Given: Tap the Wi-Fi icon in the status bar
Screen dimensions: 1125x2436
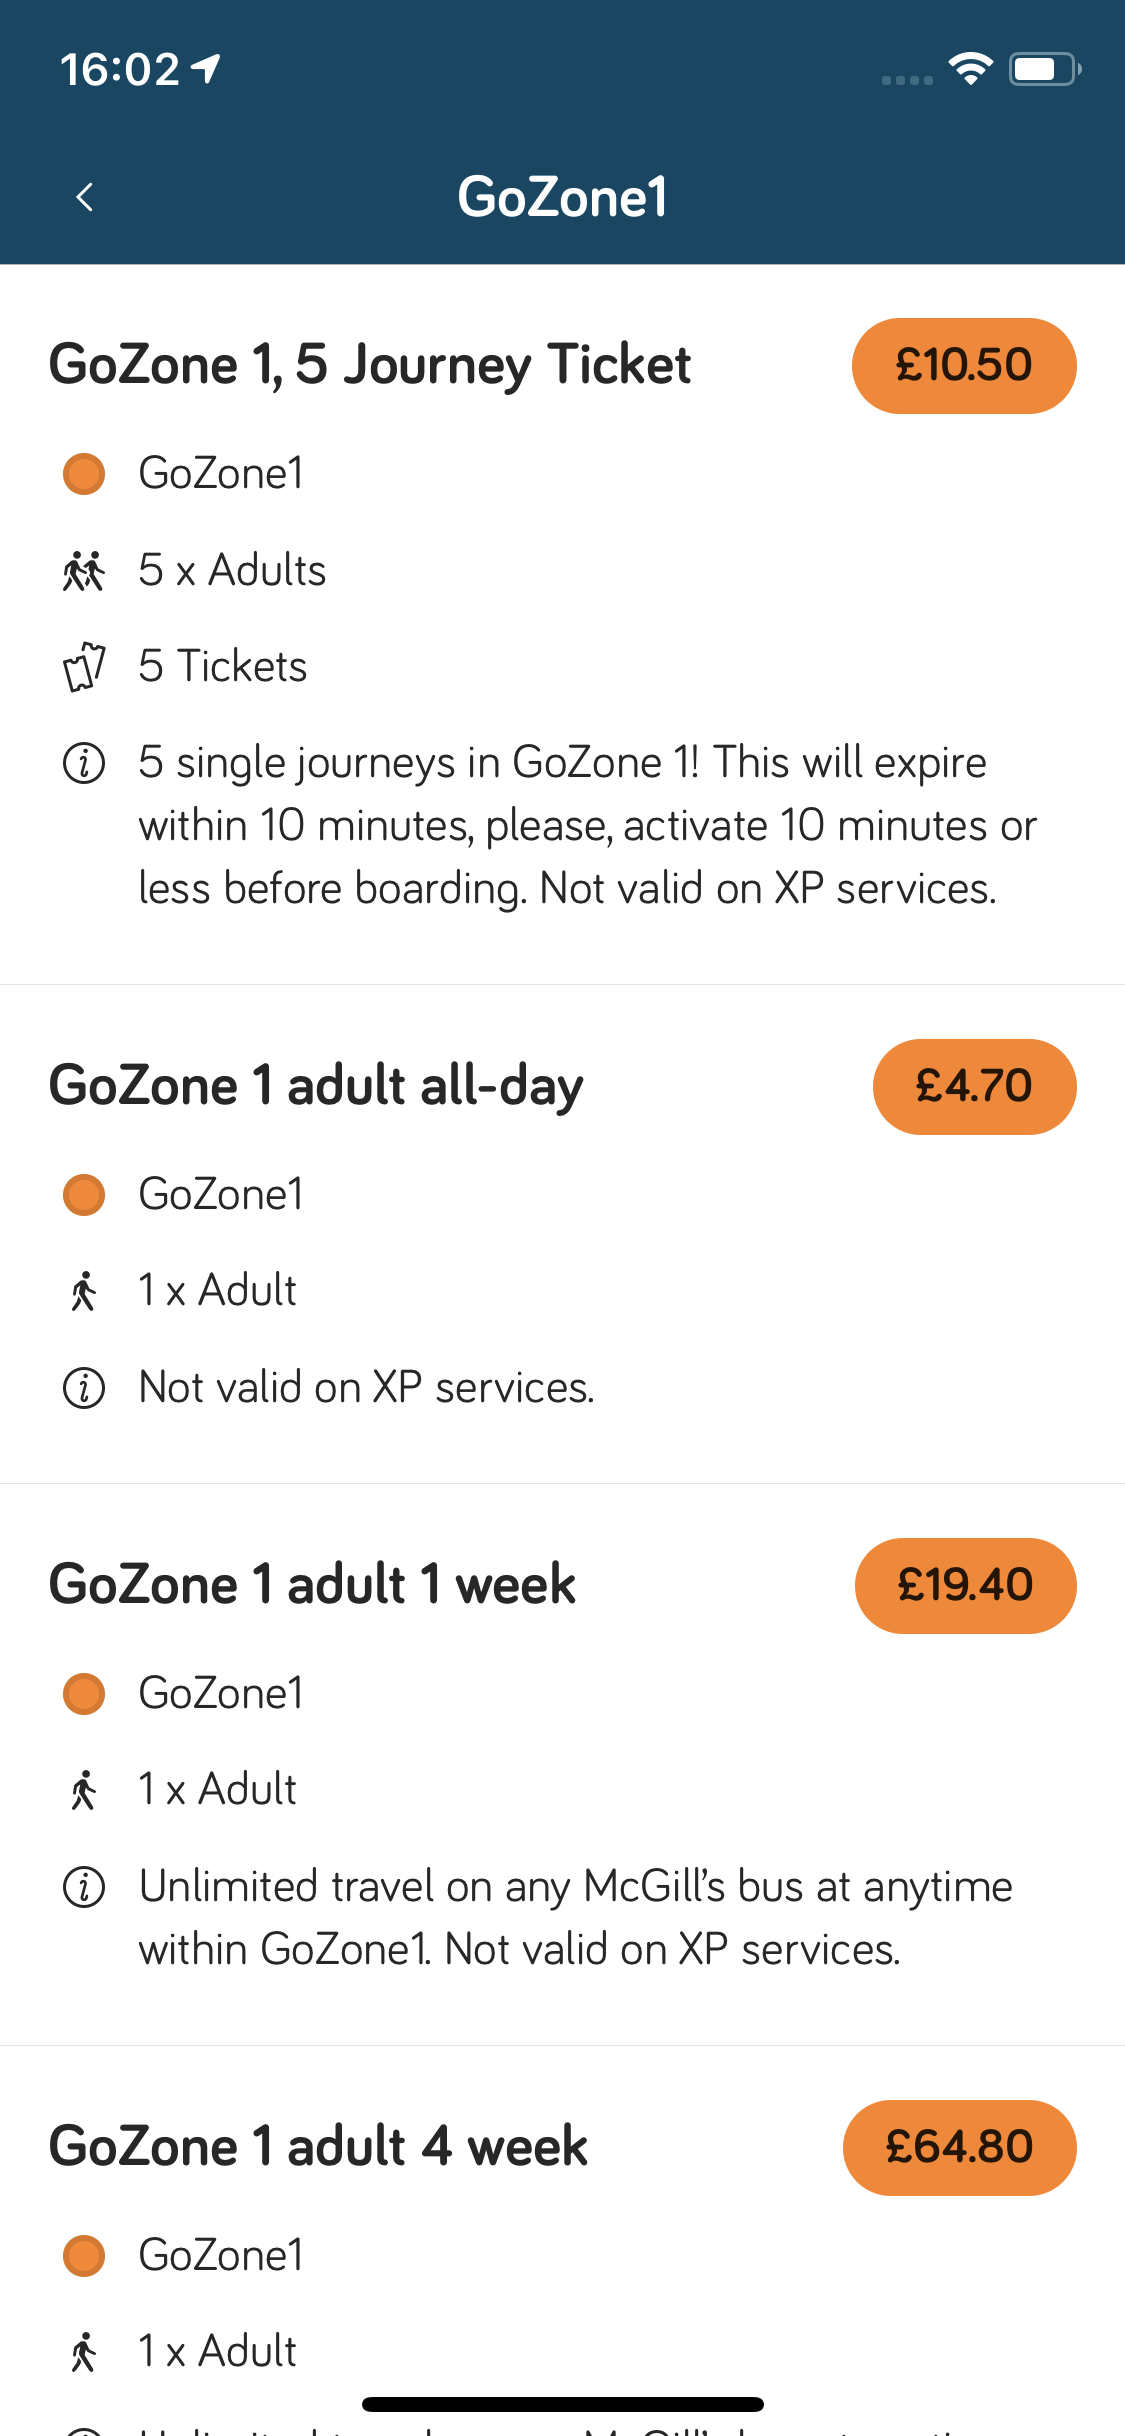Looking at the screenshot, I should [x=970, y=69].
